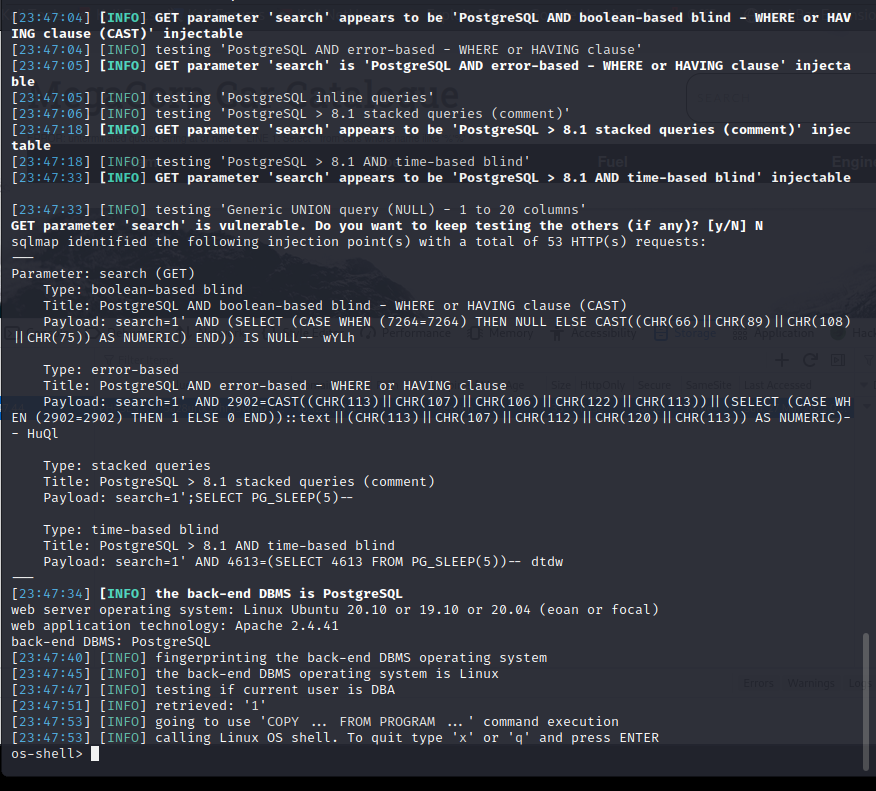Click "testing if current user is DBA" line
The height and width of the screenshot is (791, 876).
(x=203, y=690)
